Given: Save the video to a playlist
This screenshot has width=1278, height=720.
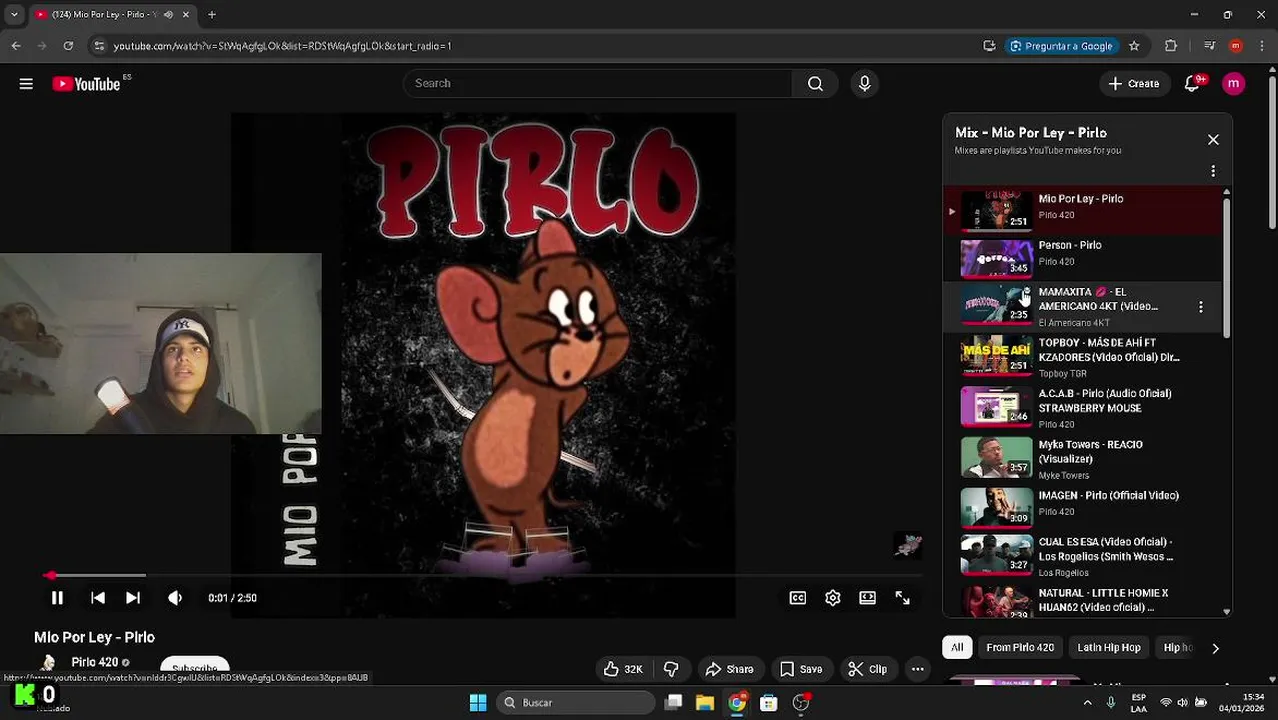Looking at the screenshot, I should [x=801, y=669].
